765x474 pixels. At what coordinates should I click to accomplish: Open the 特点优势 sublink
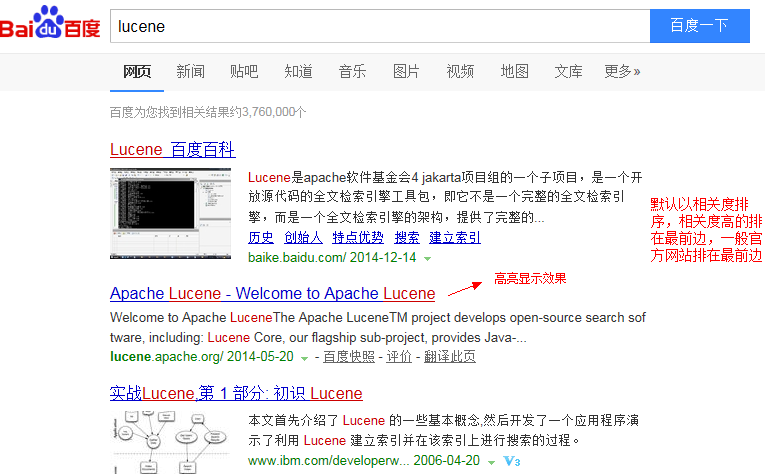pyautogui.click(x=358, y=237)
